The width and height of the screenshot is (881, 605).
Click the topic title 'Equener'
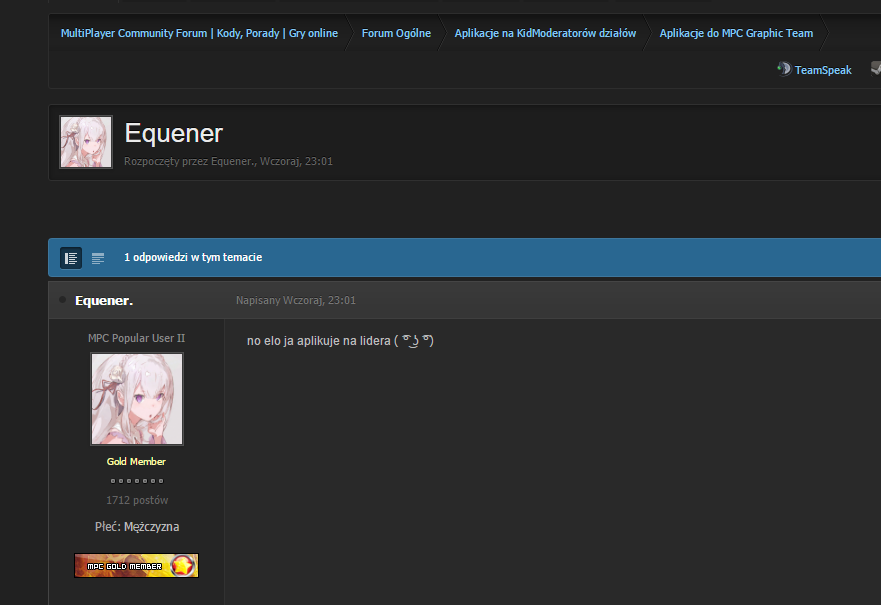click(174, 134)
